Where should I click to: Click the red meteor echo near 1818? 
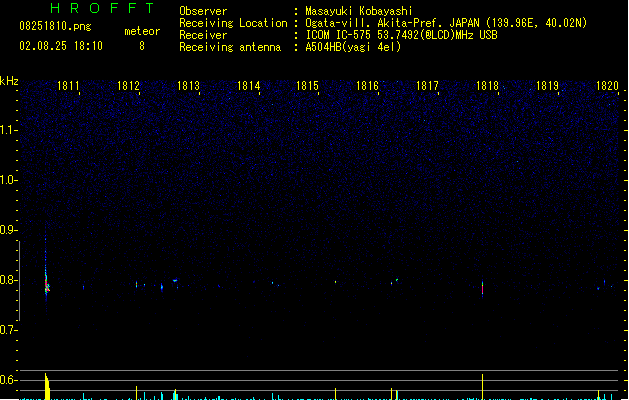pos(483,288)
